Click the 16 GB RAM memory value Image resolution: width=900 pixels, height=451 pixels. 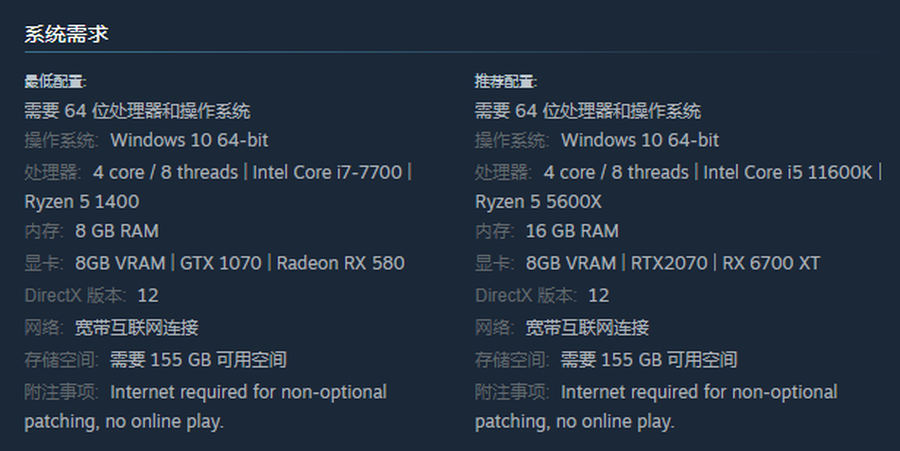pyautogui.click(x=572, y=231)
